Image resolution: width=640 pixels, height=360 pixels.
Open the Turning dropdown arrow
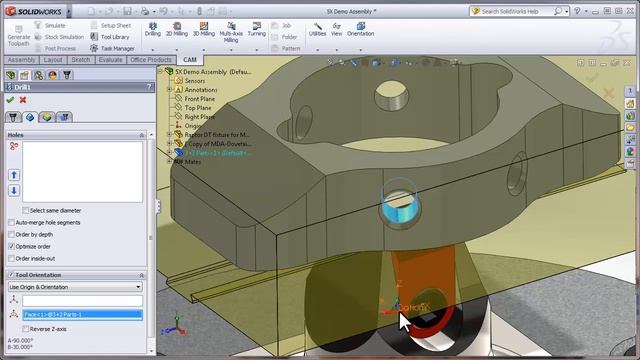pyautogui.click(x=257, y=50)
